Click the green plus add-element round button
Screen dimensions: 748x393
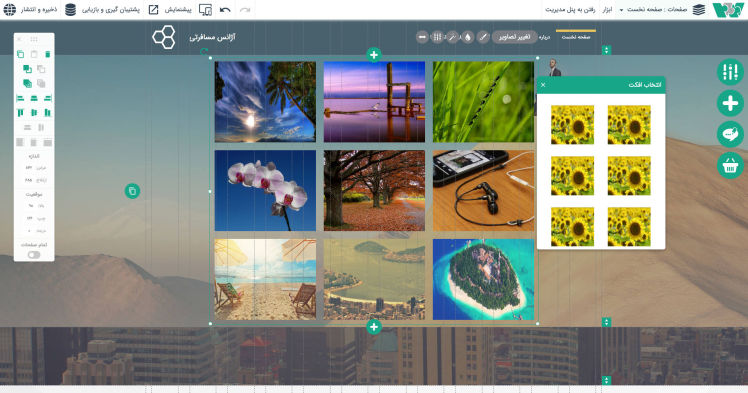click(730, 103)
